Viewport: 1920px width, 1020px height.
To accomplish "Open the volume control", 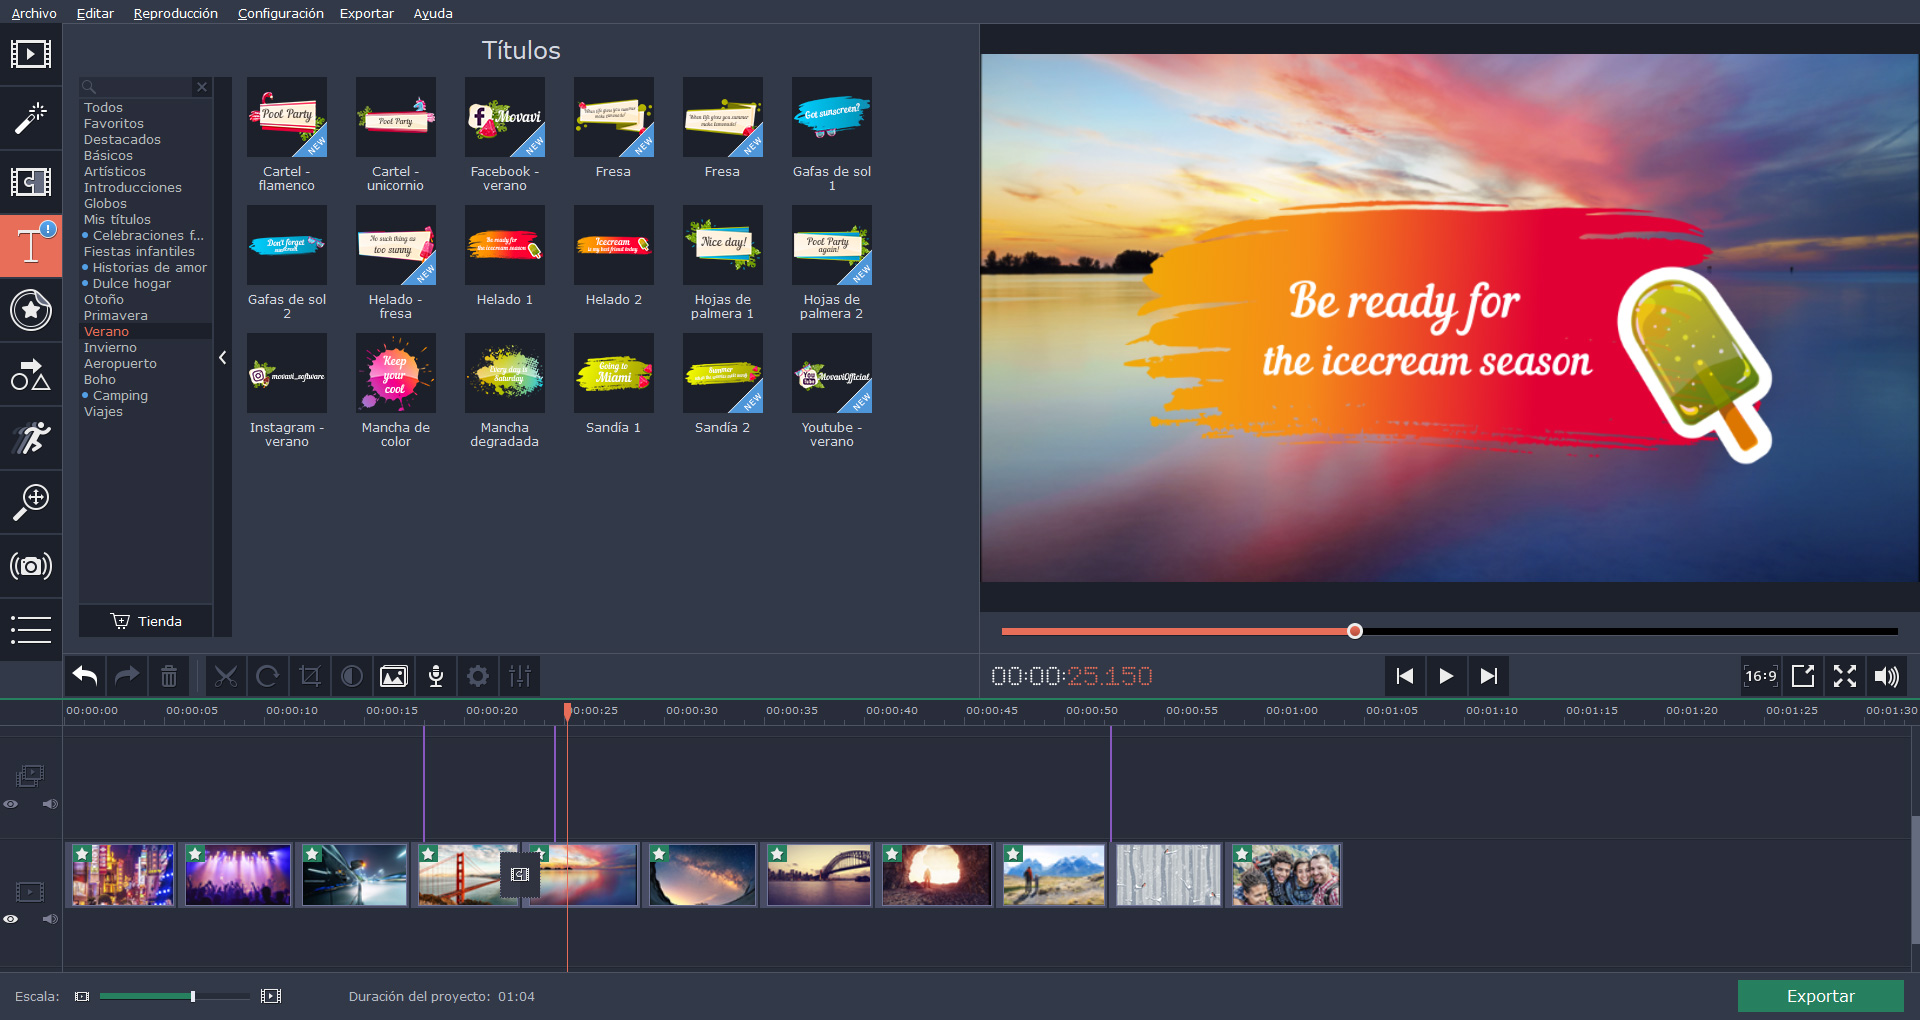I will point(1886,677).
